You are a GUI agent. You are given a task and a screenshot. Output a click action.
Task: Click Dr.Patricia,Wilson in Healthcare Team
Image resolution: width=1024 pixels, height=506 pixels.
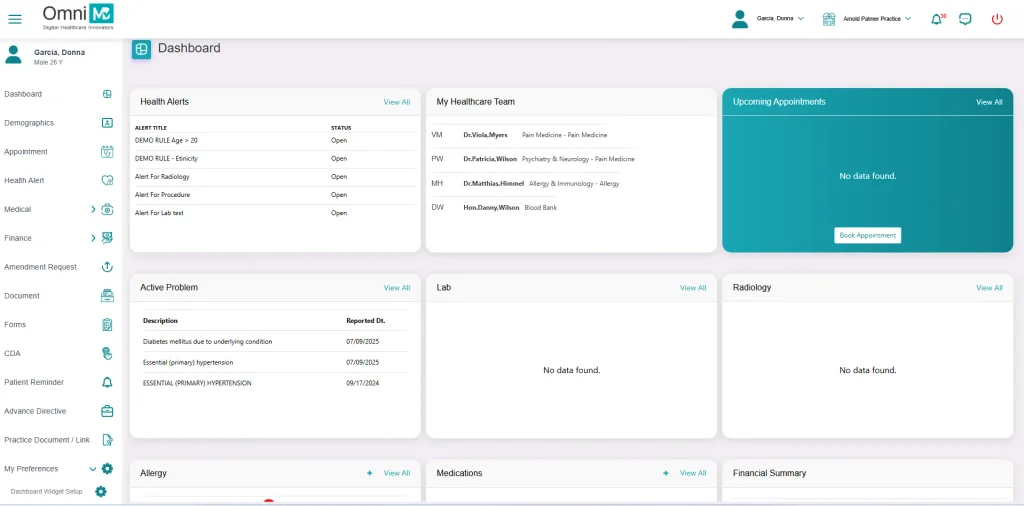click(491, 159)
